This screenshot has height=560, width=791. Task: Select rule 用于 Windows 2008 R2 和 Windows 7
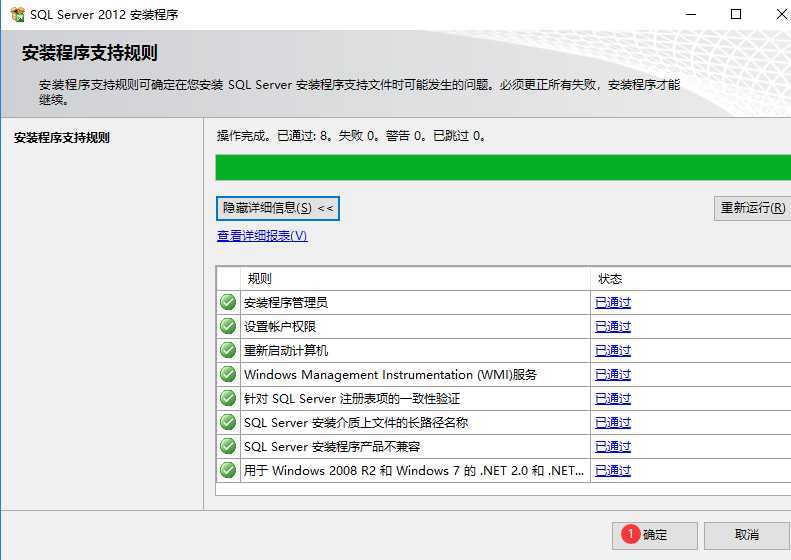[x=414, y=470]
